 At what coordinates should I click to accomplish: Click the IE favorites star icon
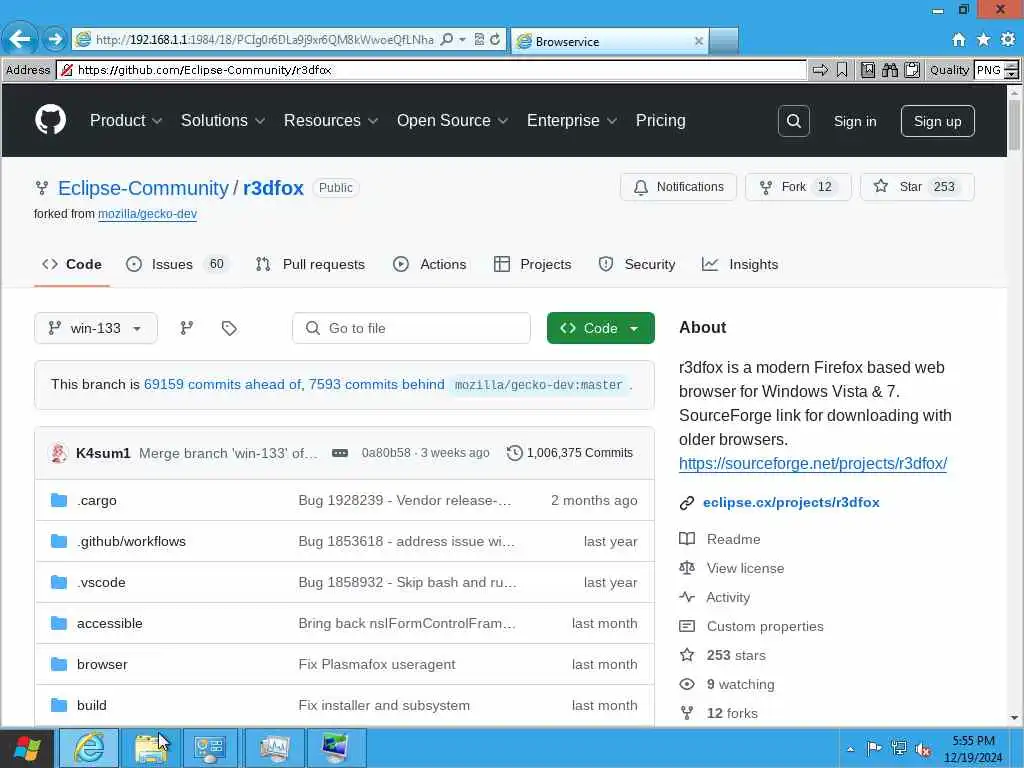point(983,40)
